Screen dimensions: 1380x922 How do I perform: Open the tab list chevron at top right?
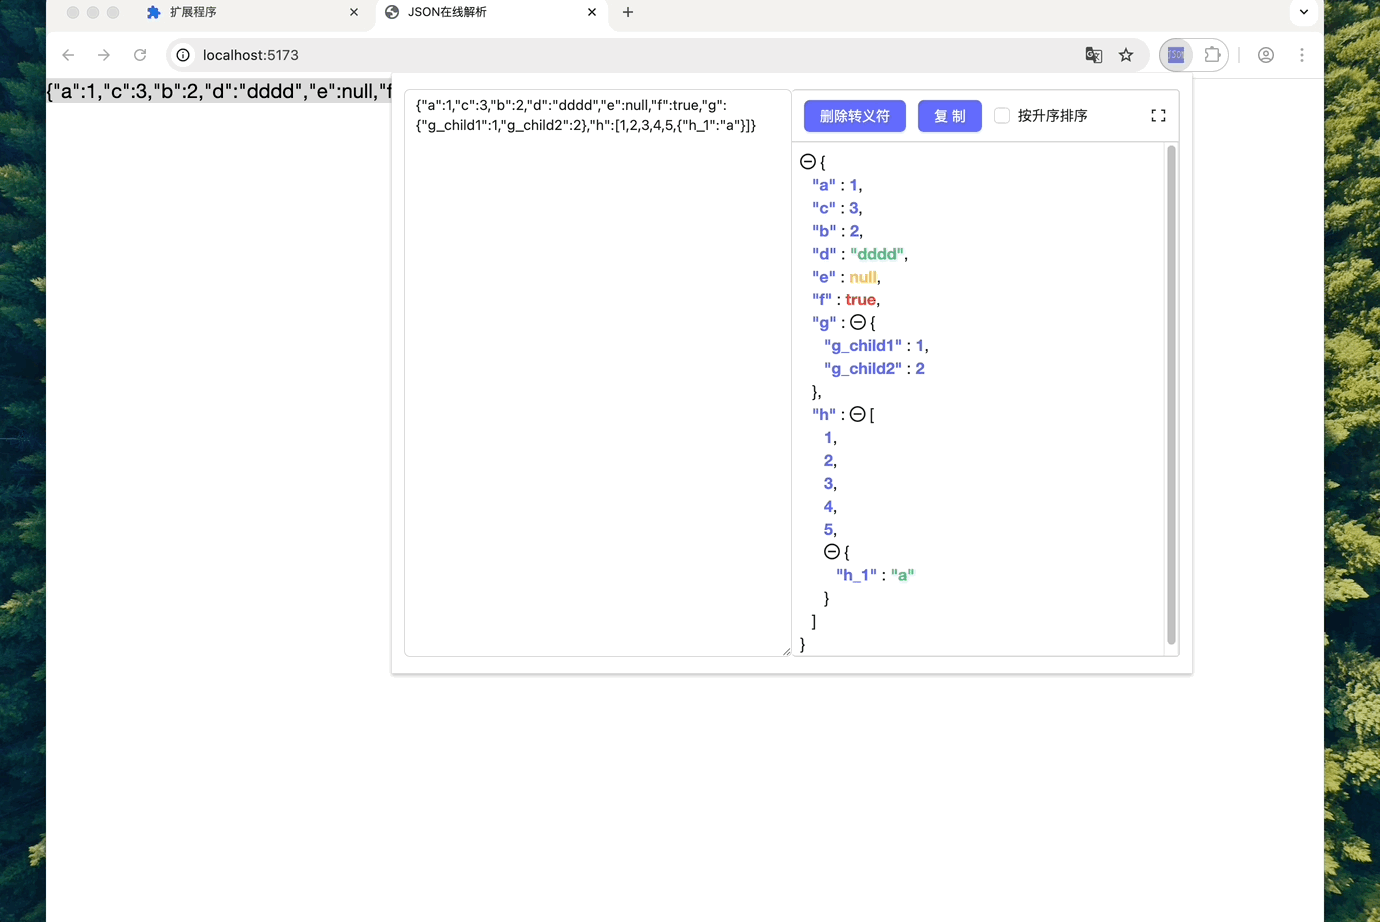coord(1303,12)
